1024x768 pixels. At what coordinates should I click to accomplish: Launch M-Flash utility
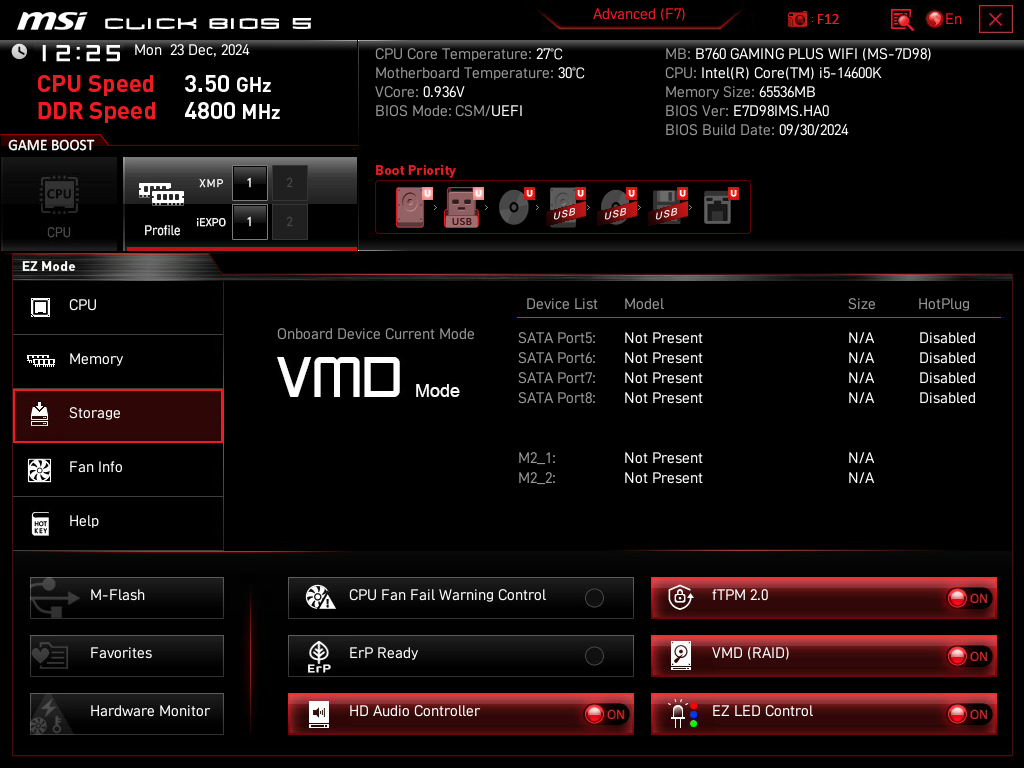coord(127,598)
